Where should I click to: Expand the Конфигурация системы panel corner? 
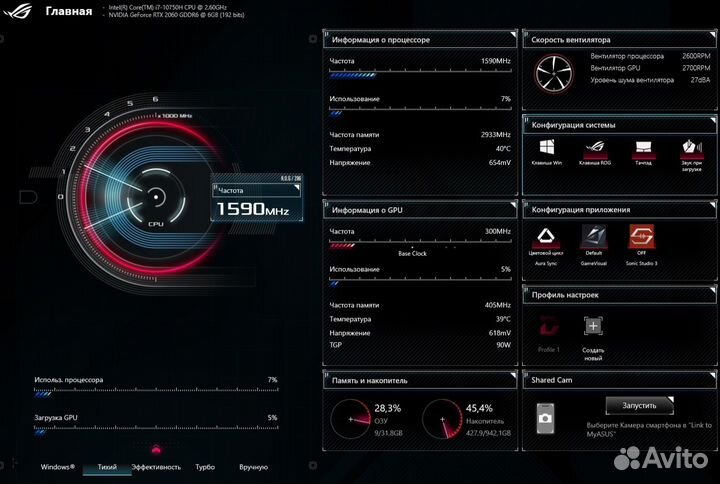[x=712, y=120]
